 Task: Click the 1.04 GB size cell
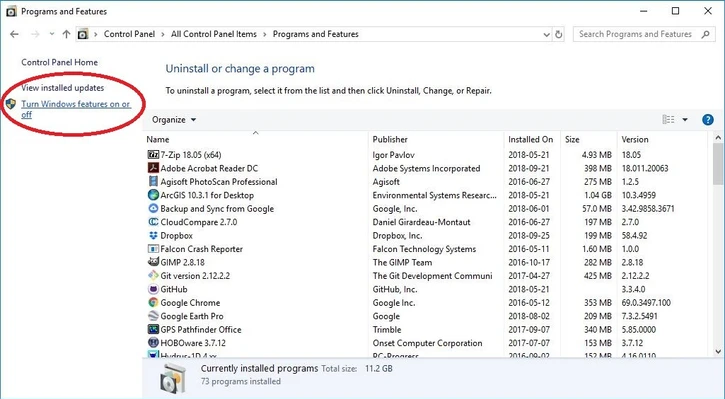point(597,195)
